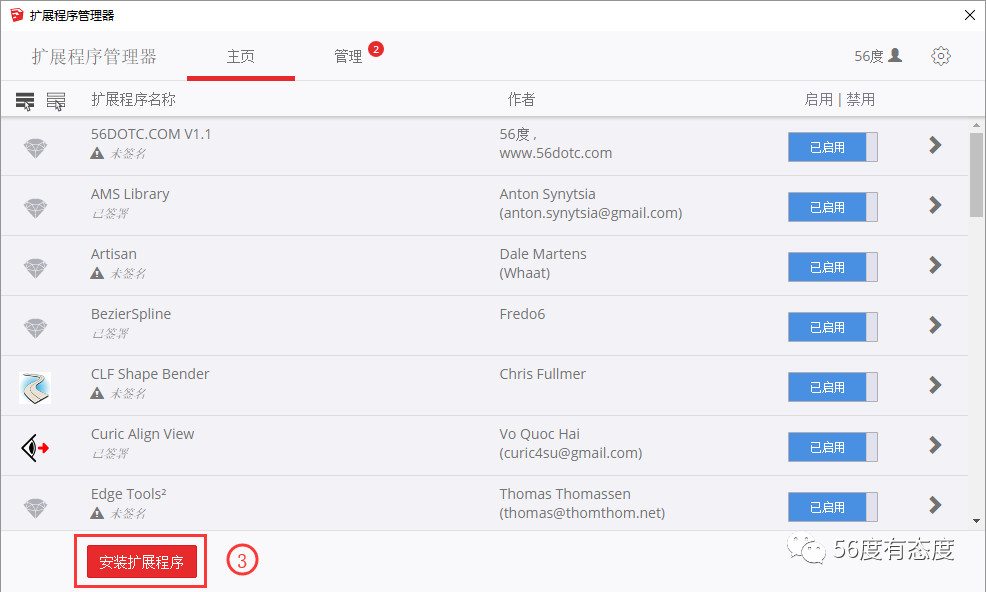Click the 扩展程序名称 column header
Viewport: 986px width, 592px height.
tap(133, 100)
